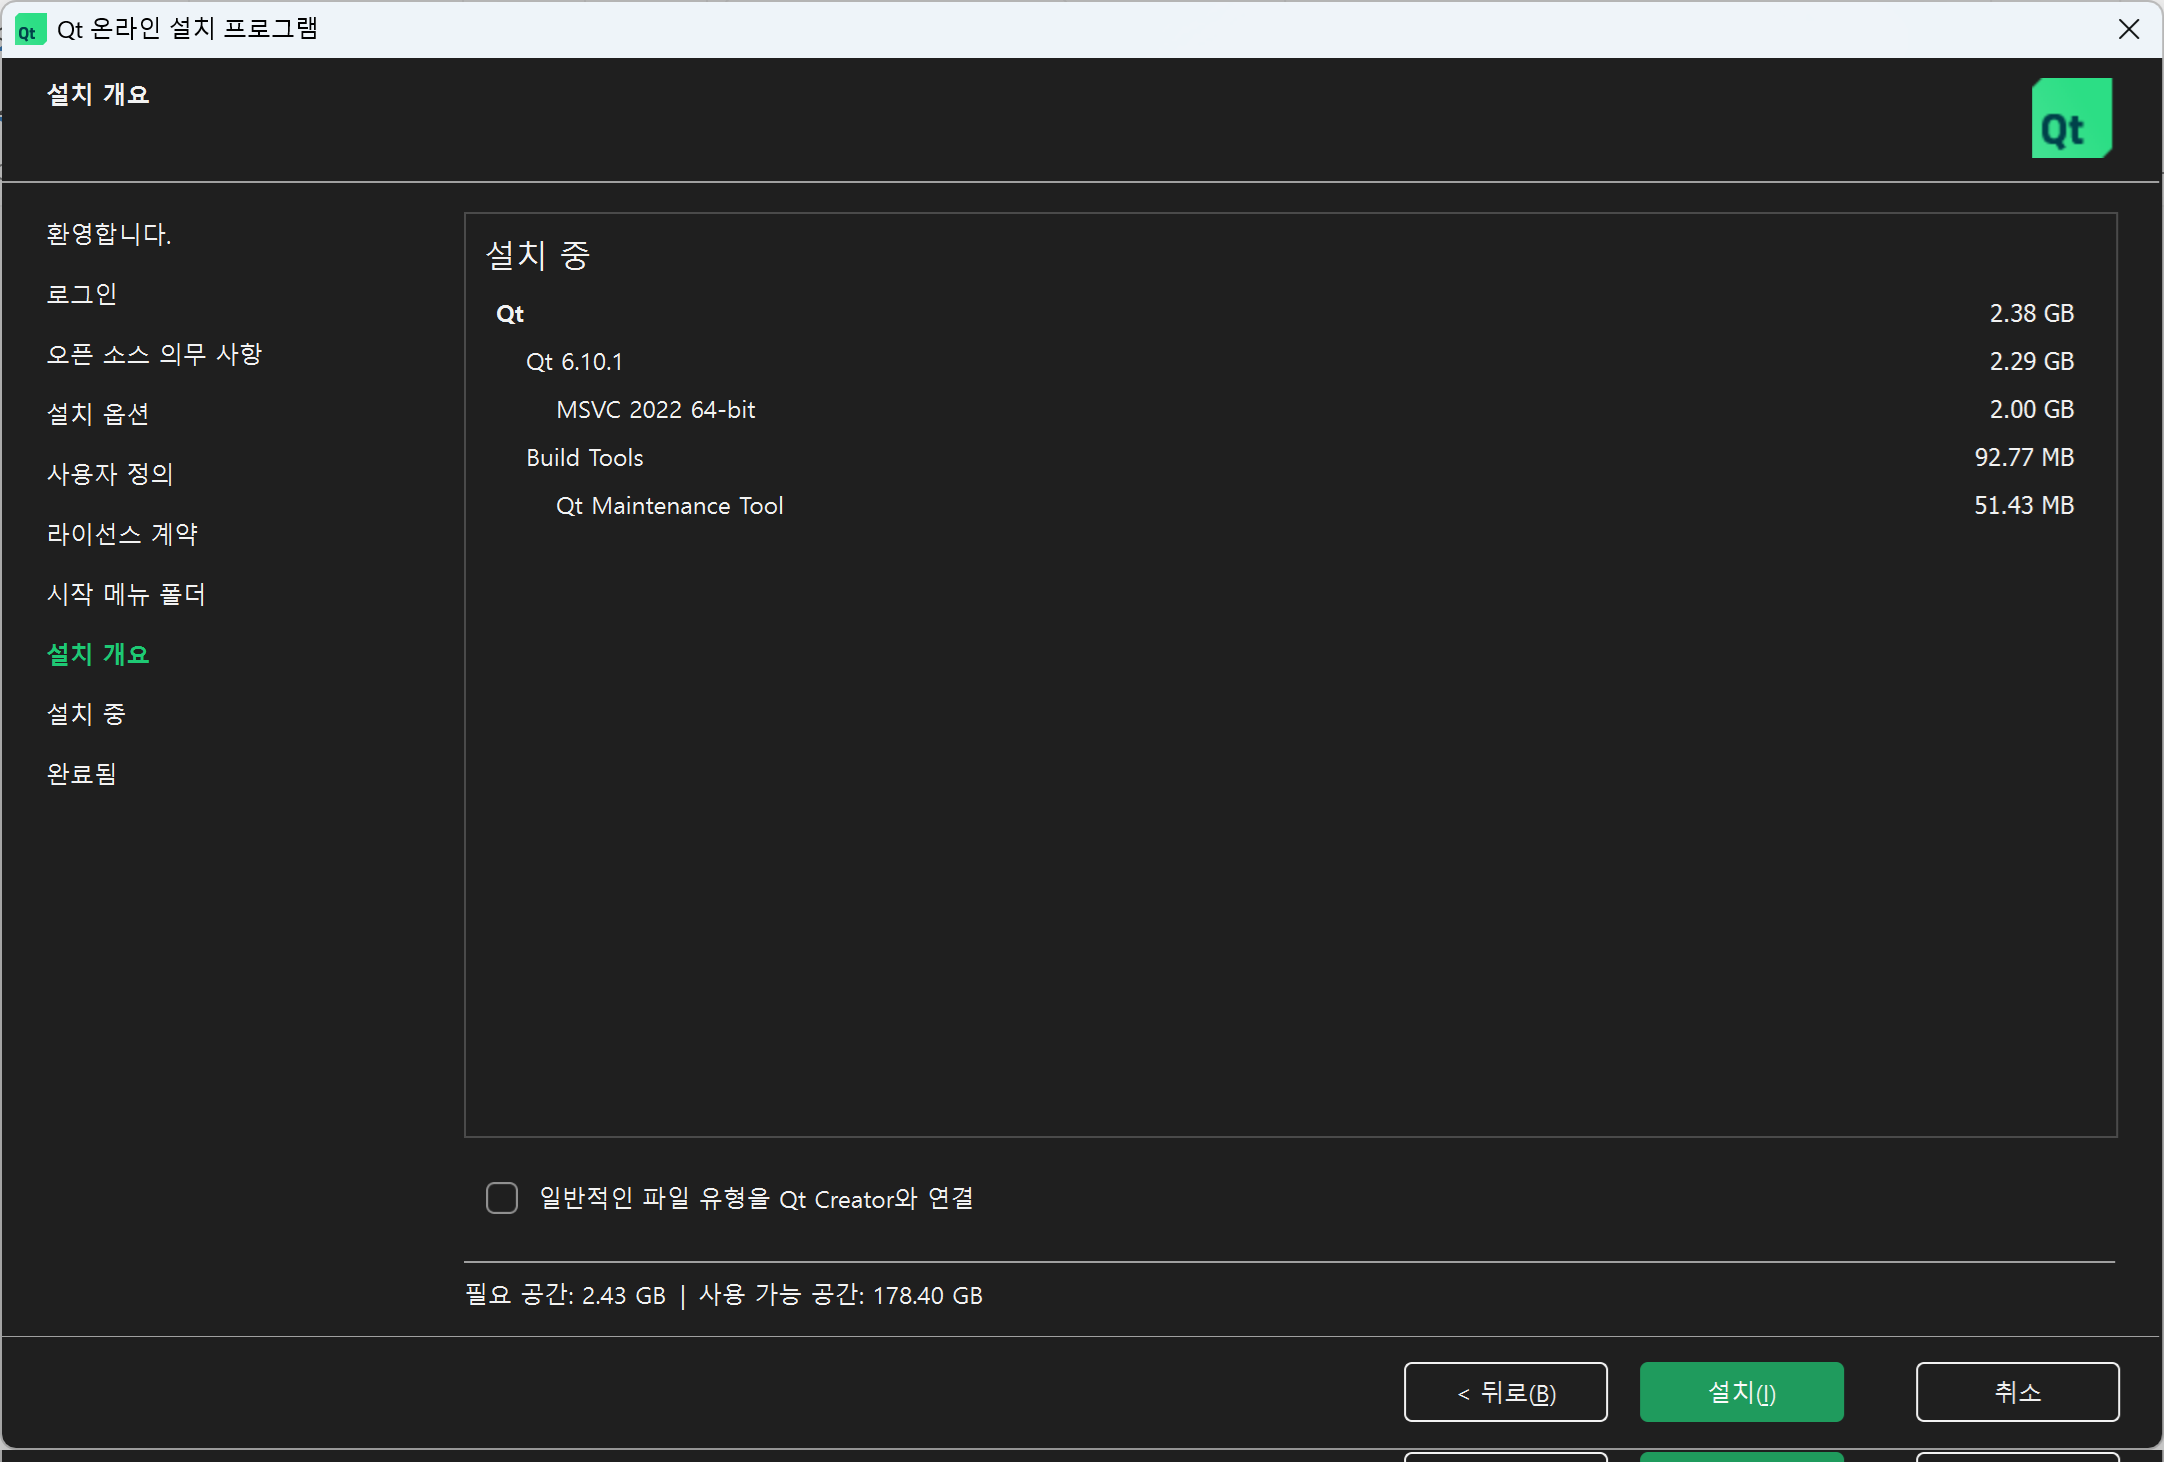The image size is (2164, 1462).
Task: Select the 설치 옵션 step
Action: (98, 413)
